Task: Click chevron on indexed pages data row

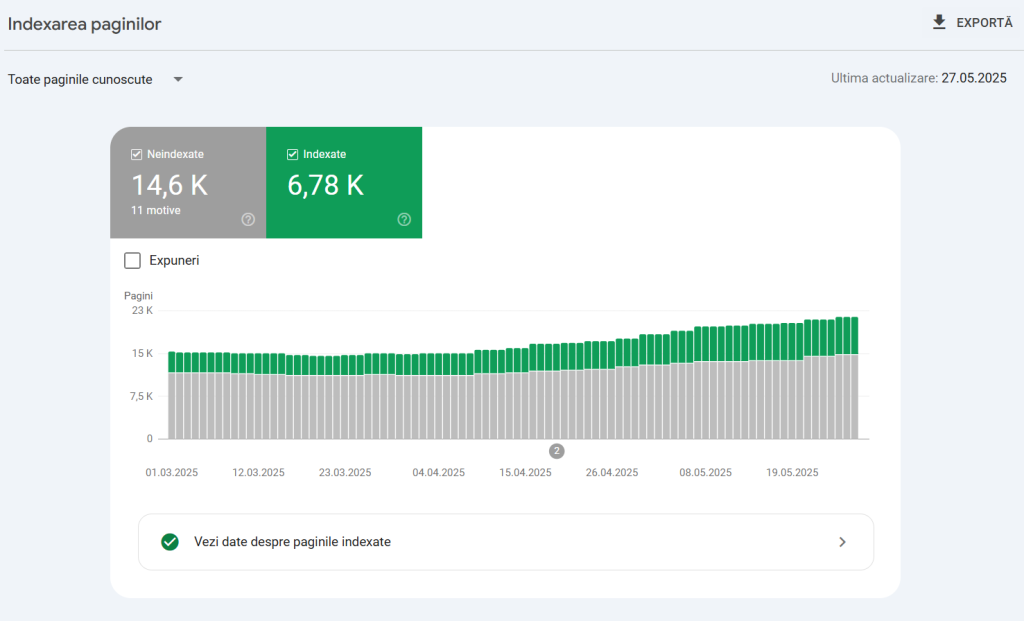Action: coord(842,542)
